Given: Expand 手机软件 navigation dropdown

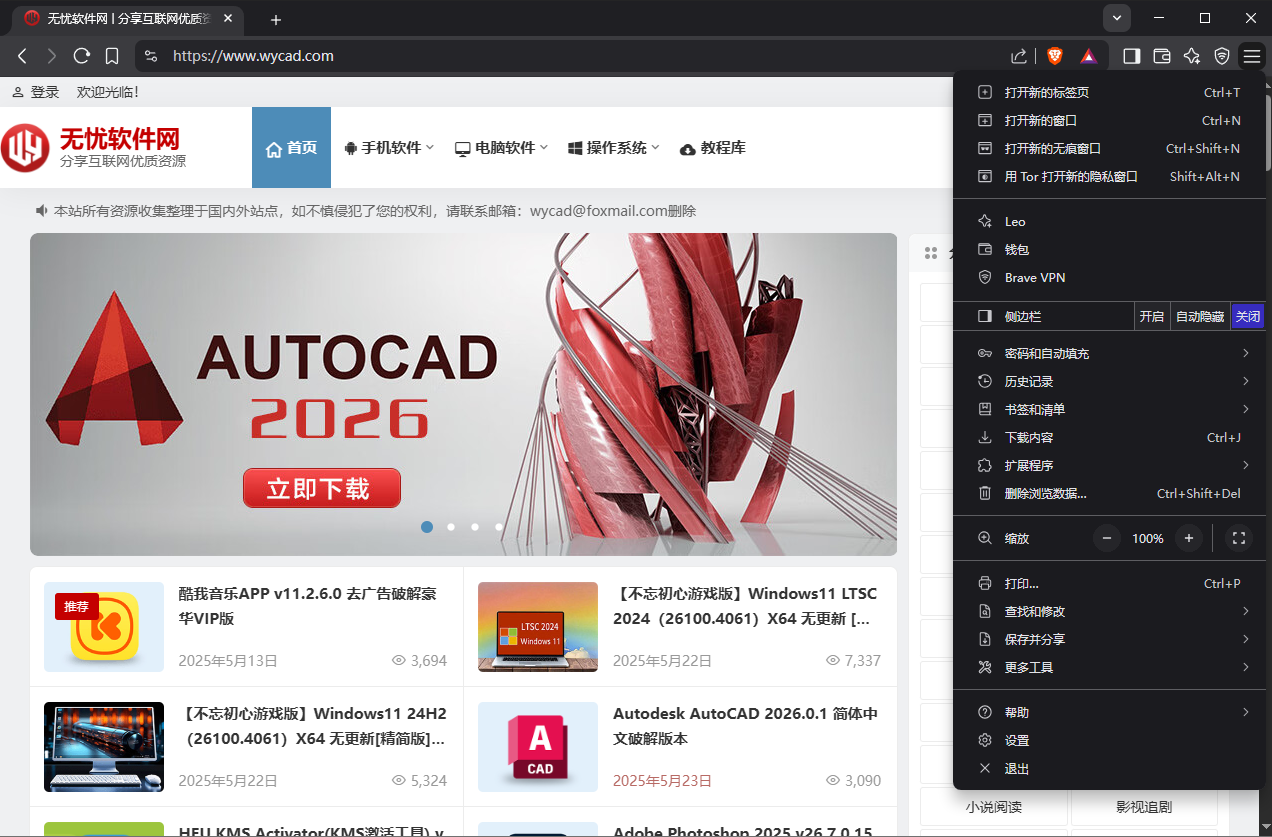Looking at the screenshot, I should tap(389, 148).
